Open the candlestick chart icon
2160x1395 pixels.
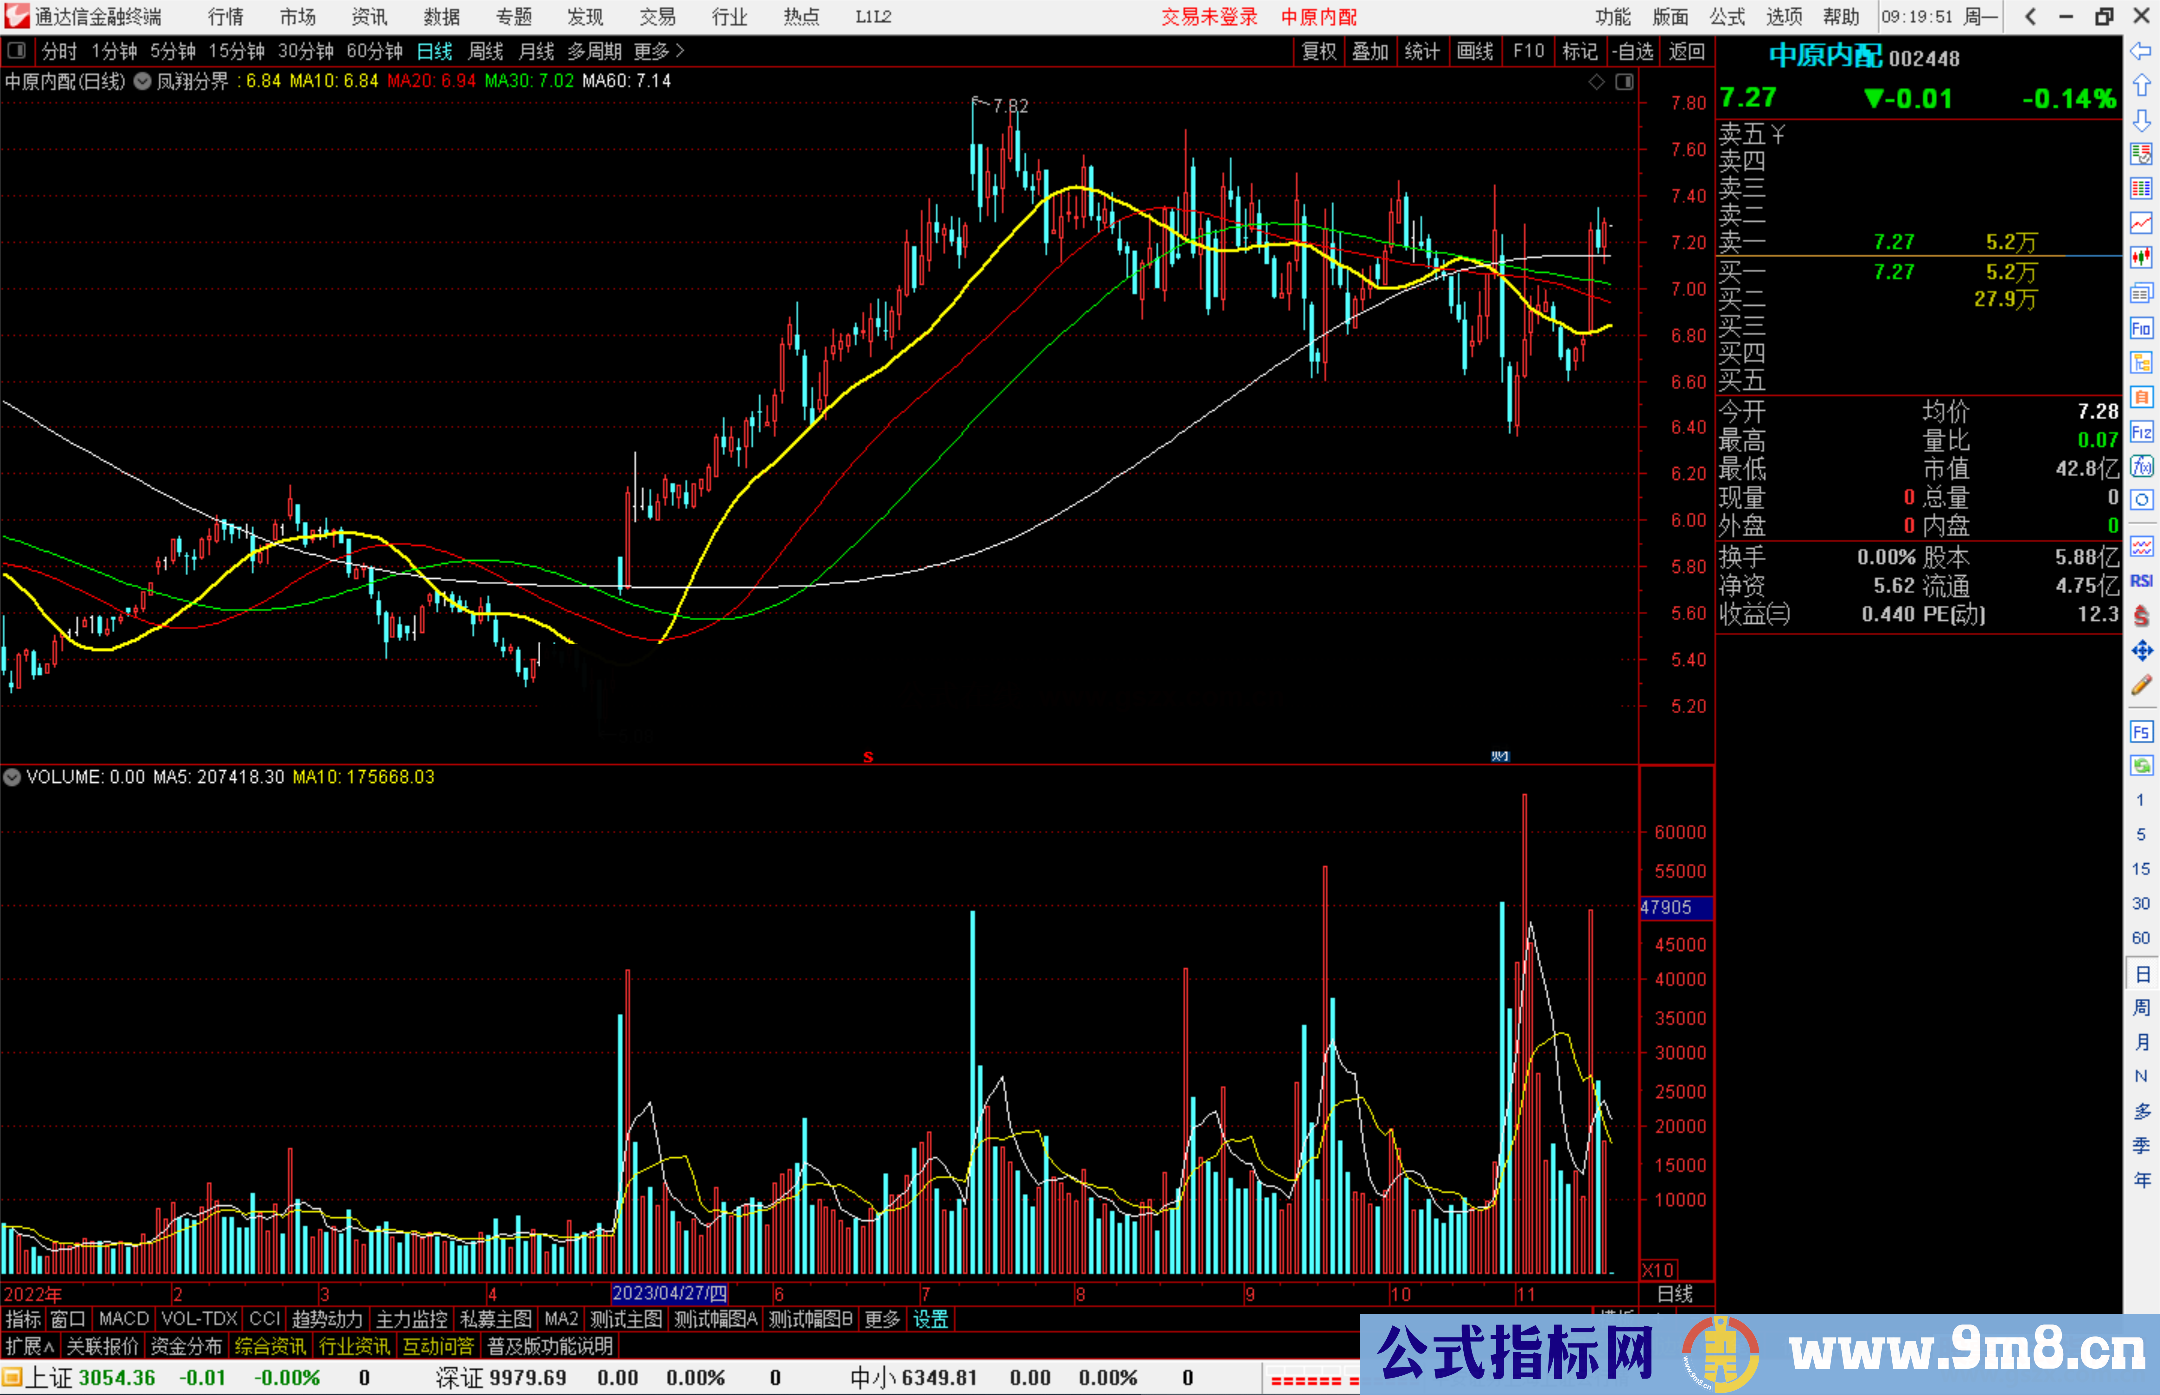(x=2141, y=258)
